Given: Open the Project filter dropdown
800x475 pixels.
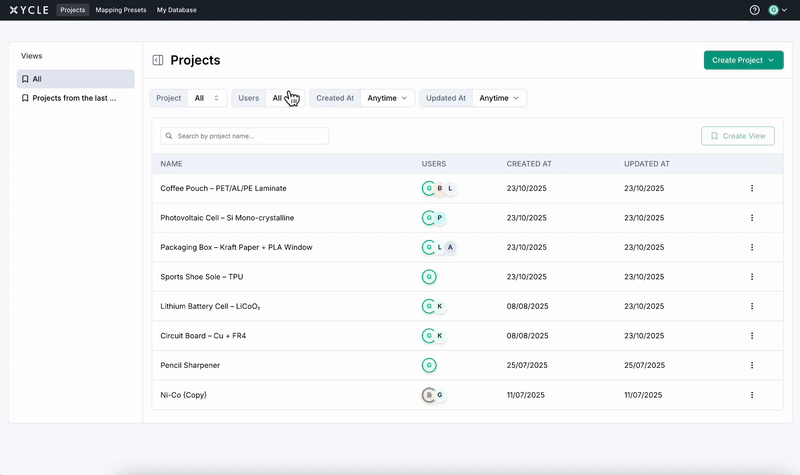Looking at the screenshot, I should [207, 98].
